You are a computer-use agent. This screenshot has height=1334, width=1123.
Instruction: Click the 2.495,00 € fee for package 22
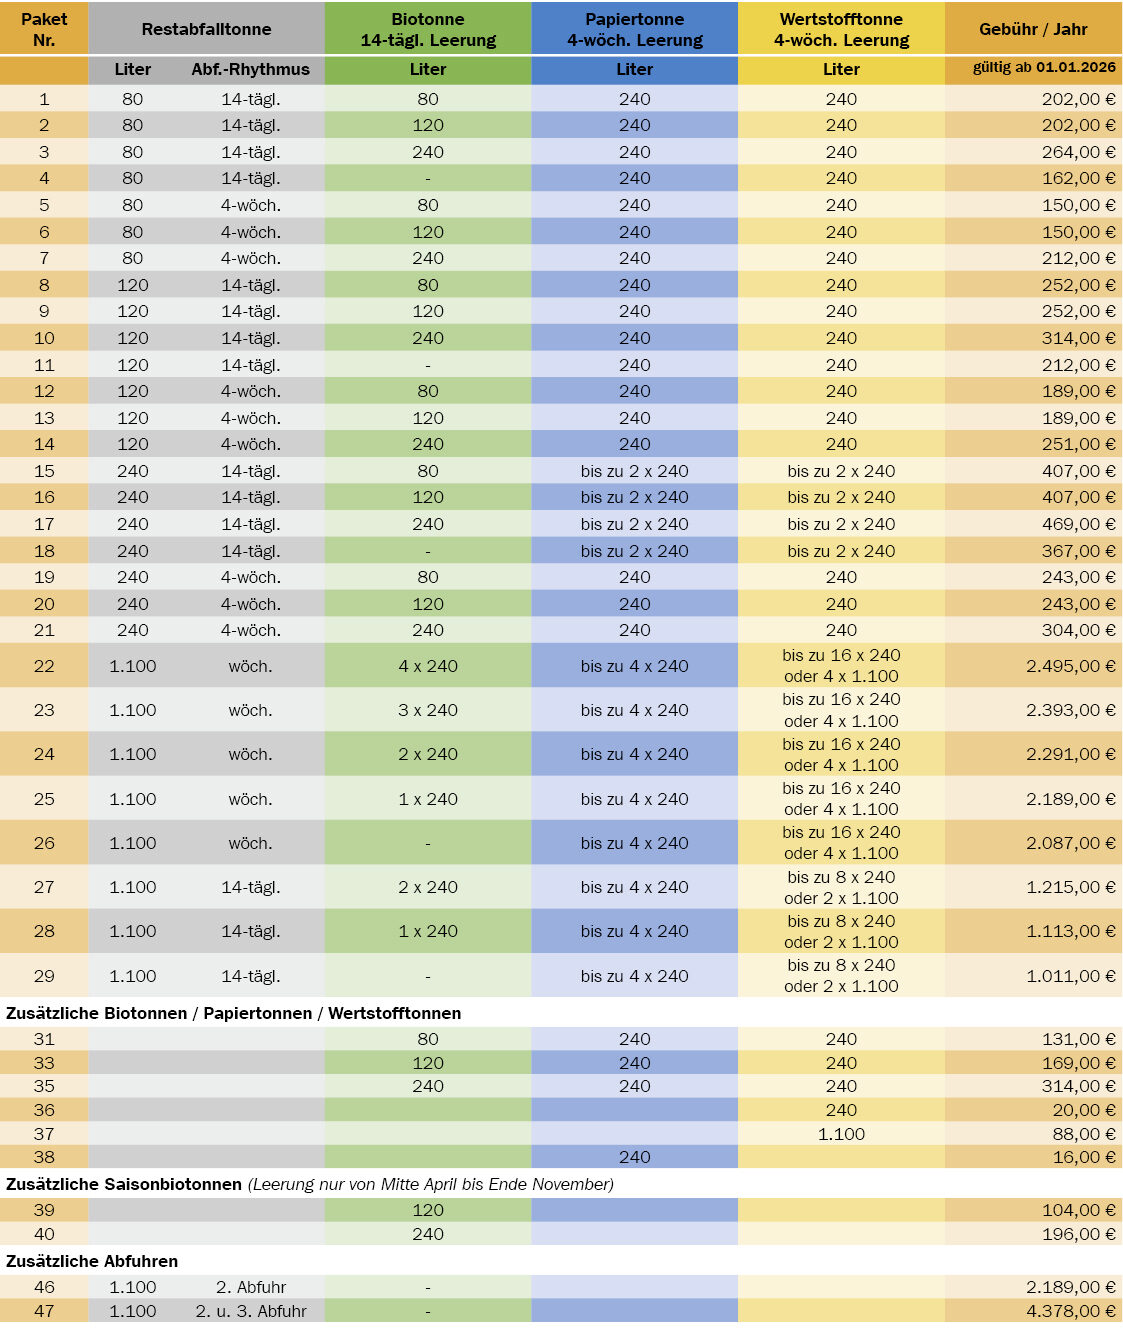(x=1070, y=666)
